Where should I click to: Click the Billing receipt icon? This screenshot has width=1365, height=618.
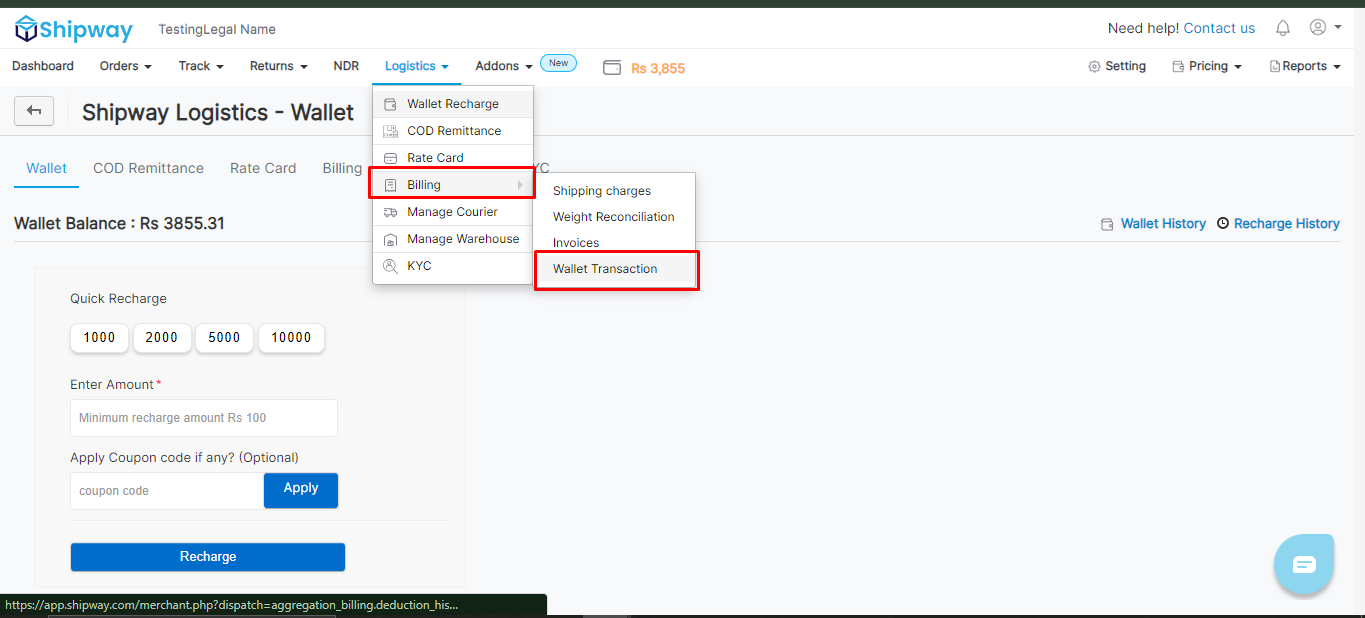pyautogui.click(x=390, y=185)
